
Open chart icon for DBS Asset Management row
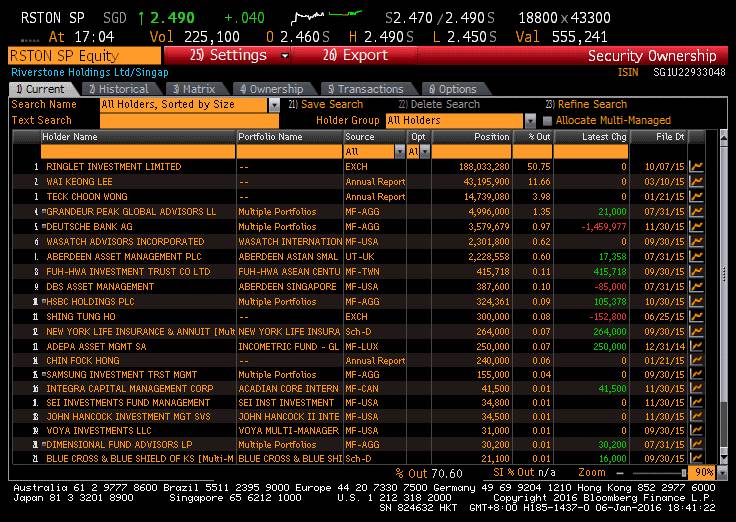(696, 287)
